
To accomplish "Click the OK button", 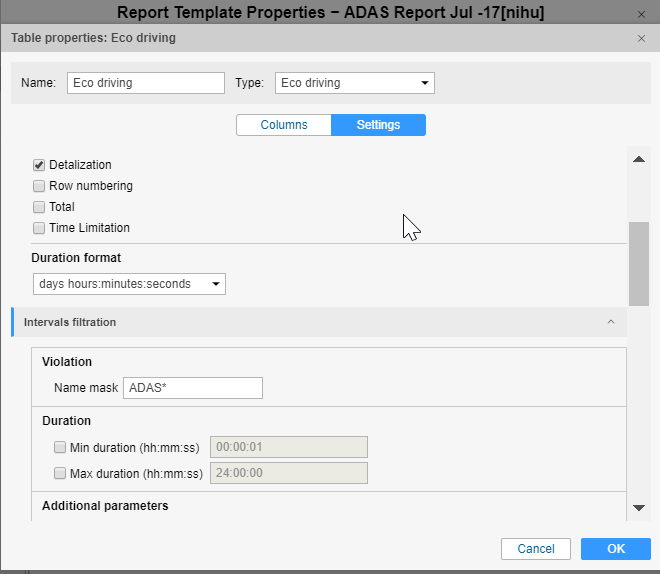I will click(615, 549).
